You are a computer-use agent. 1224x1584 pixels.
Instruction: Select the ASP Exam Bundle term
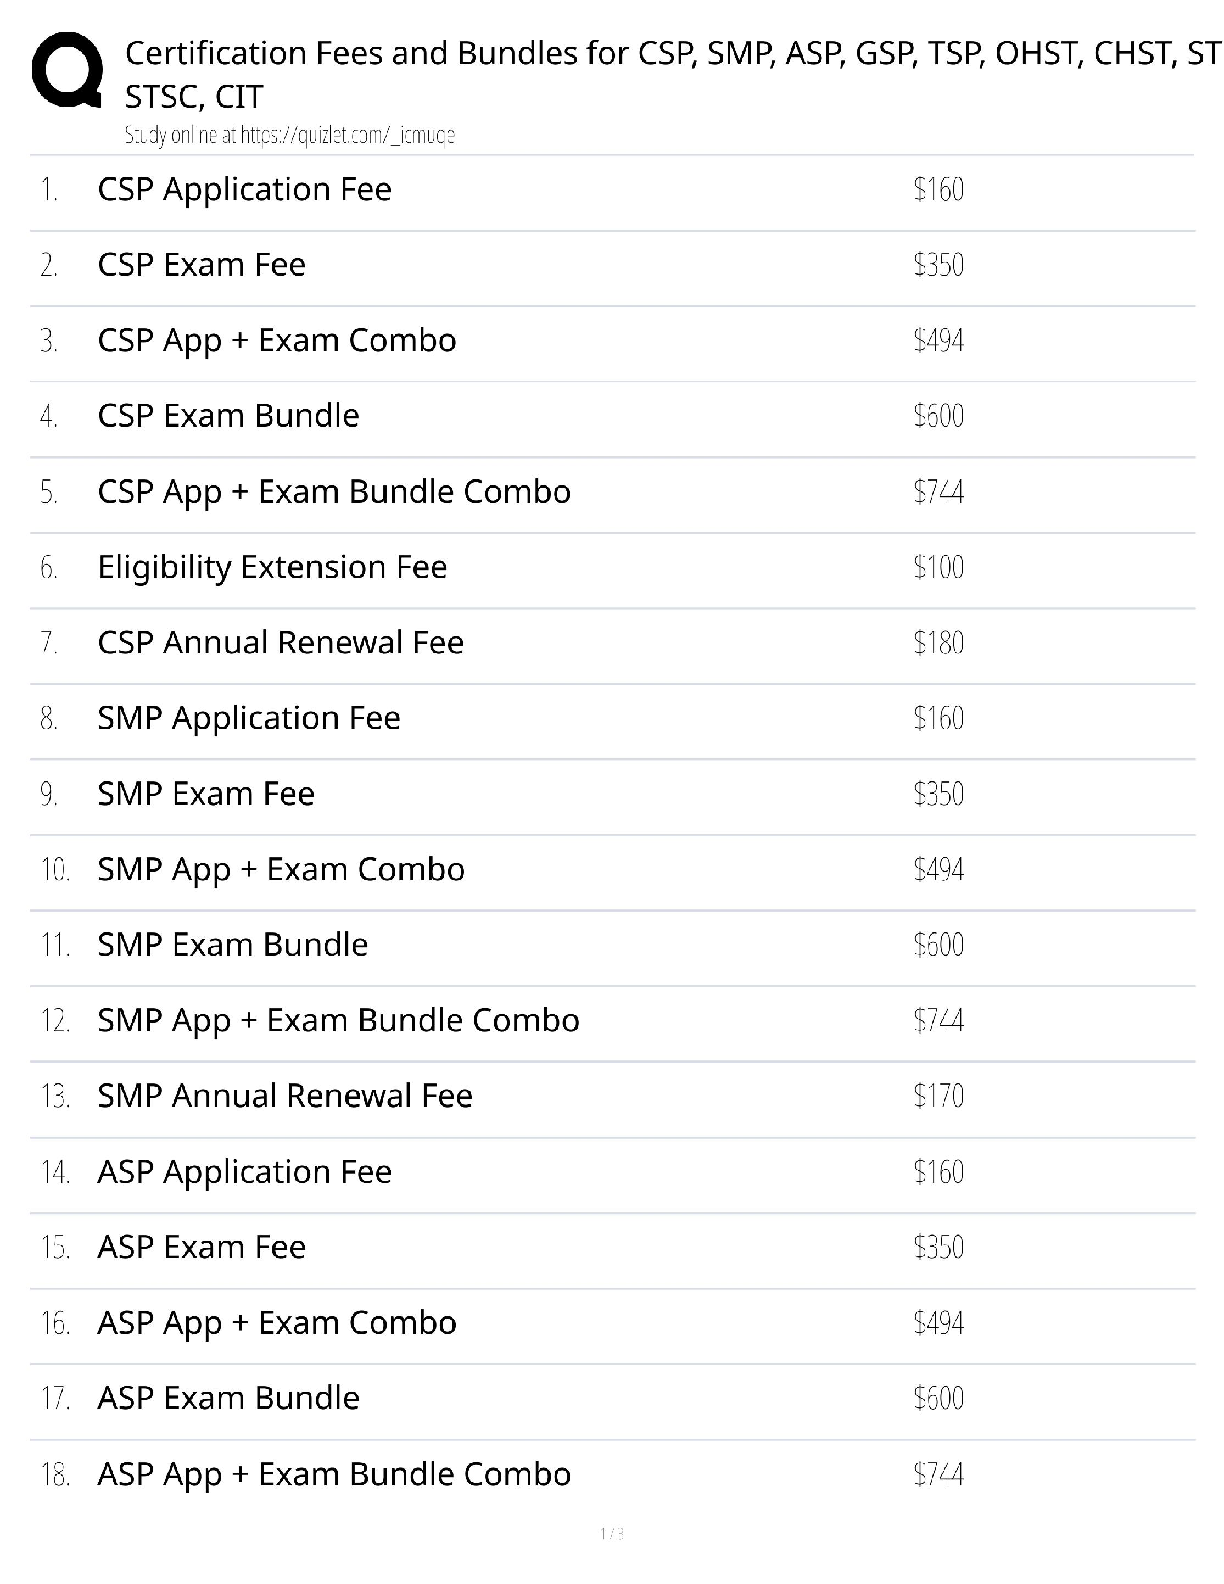click(228, 1398)
